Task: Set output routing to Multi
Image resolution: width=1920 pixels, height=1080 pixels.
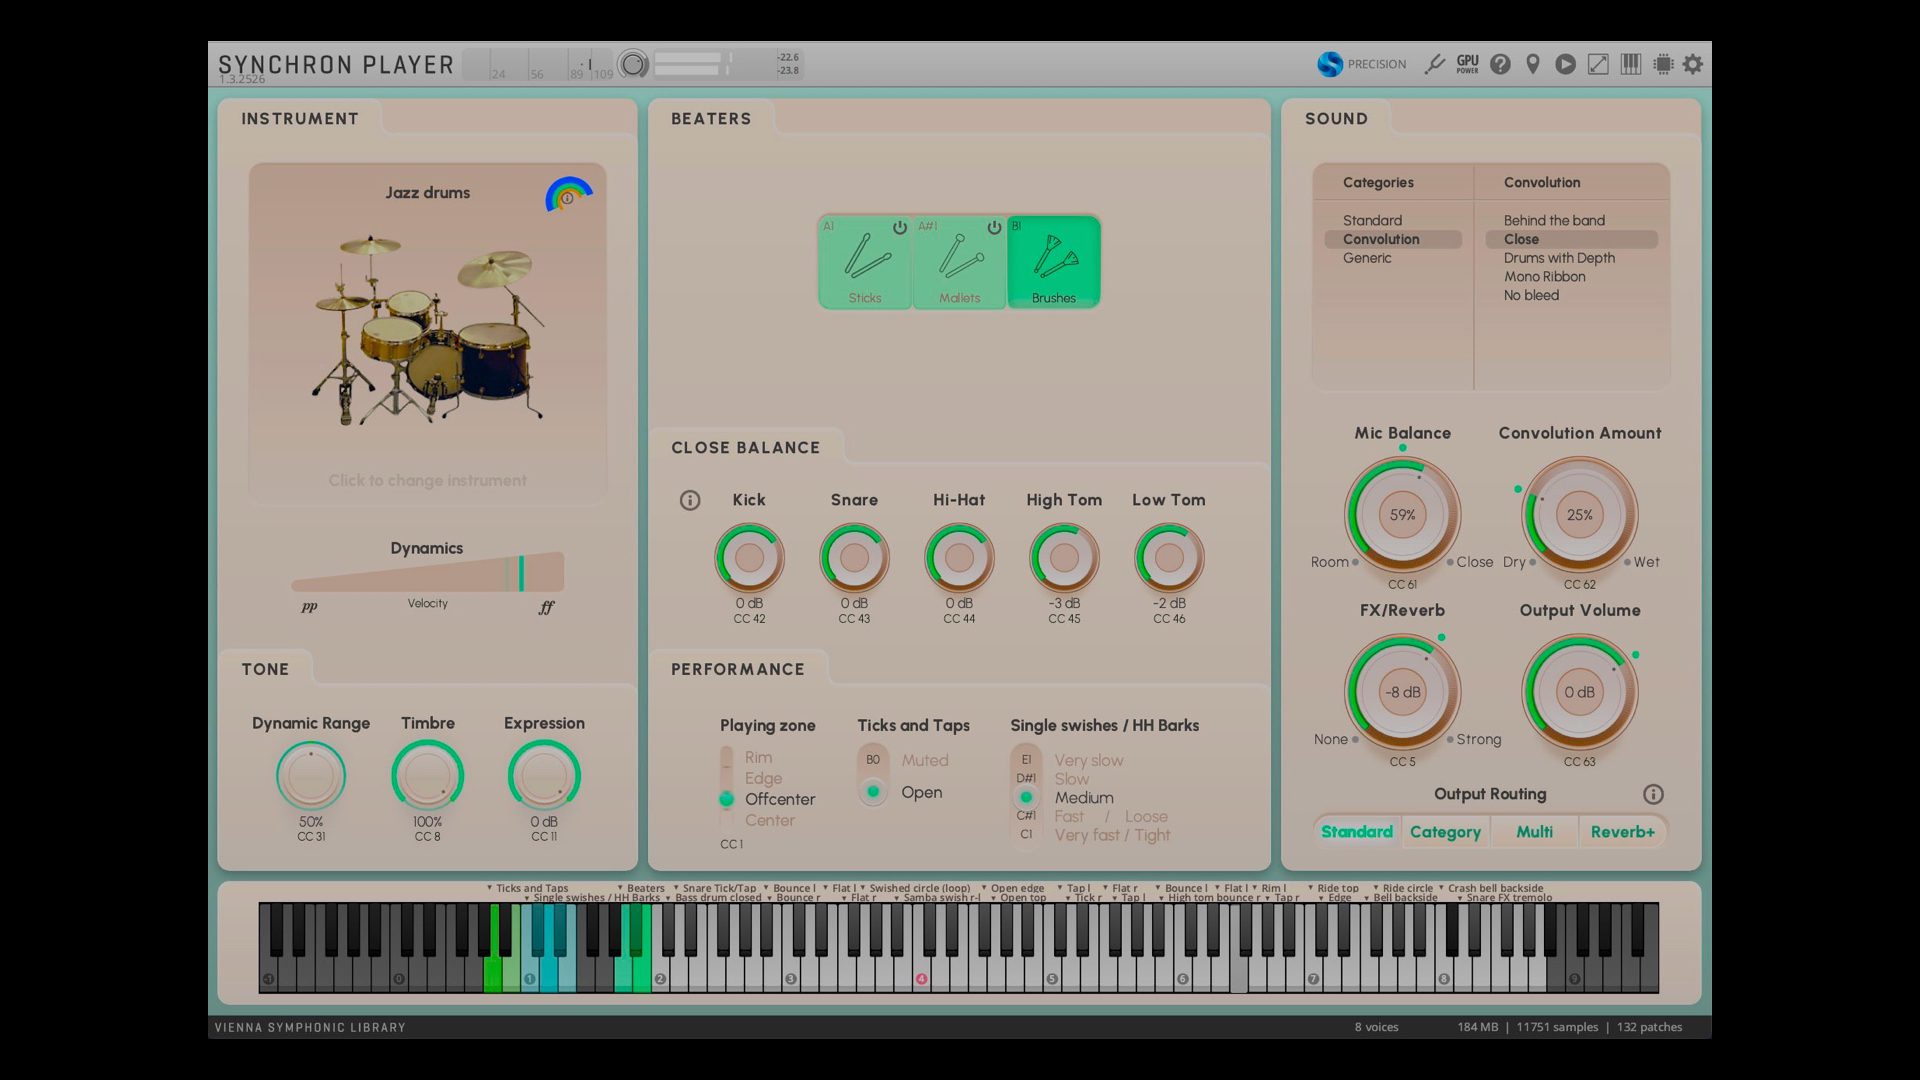Action: [x=1534, y=832]
